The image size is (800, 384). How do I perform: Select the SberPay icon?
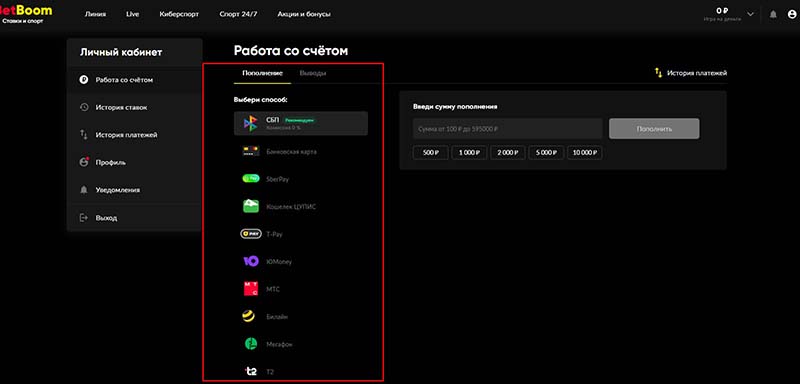click(251, 179)
